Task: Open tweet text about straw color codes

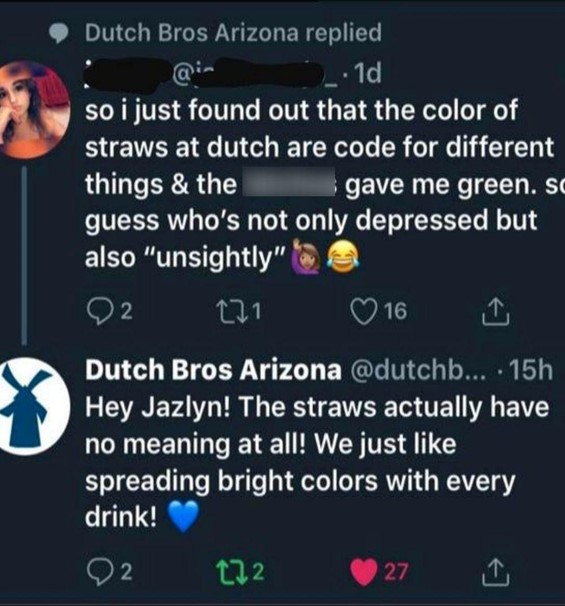Action: [x=321, y=184]
